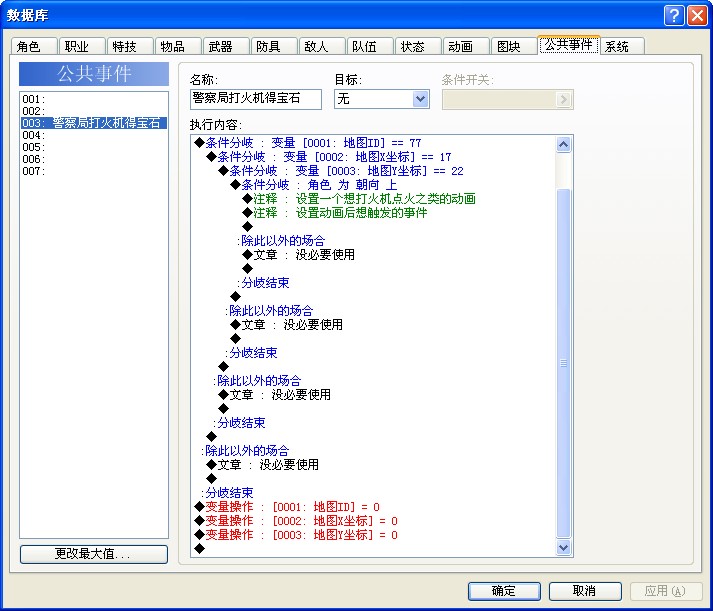Switch to the 职业 tab
Screen dimensions: 713x611
pyautogui.click(x=82, y=46)
